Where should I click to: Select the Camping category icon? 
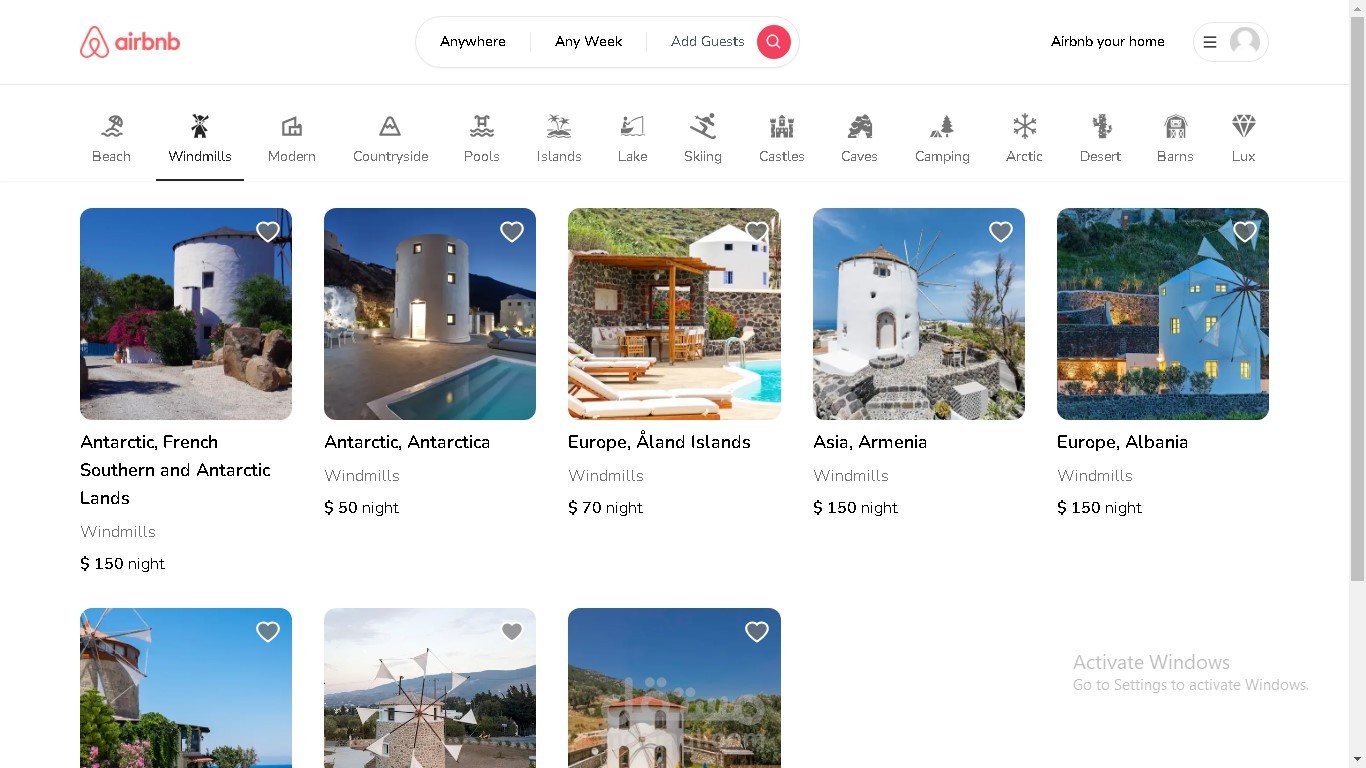point(942,126)
